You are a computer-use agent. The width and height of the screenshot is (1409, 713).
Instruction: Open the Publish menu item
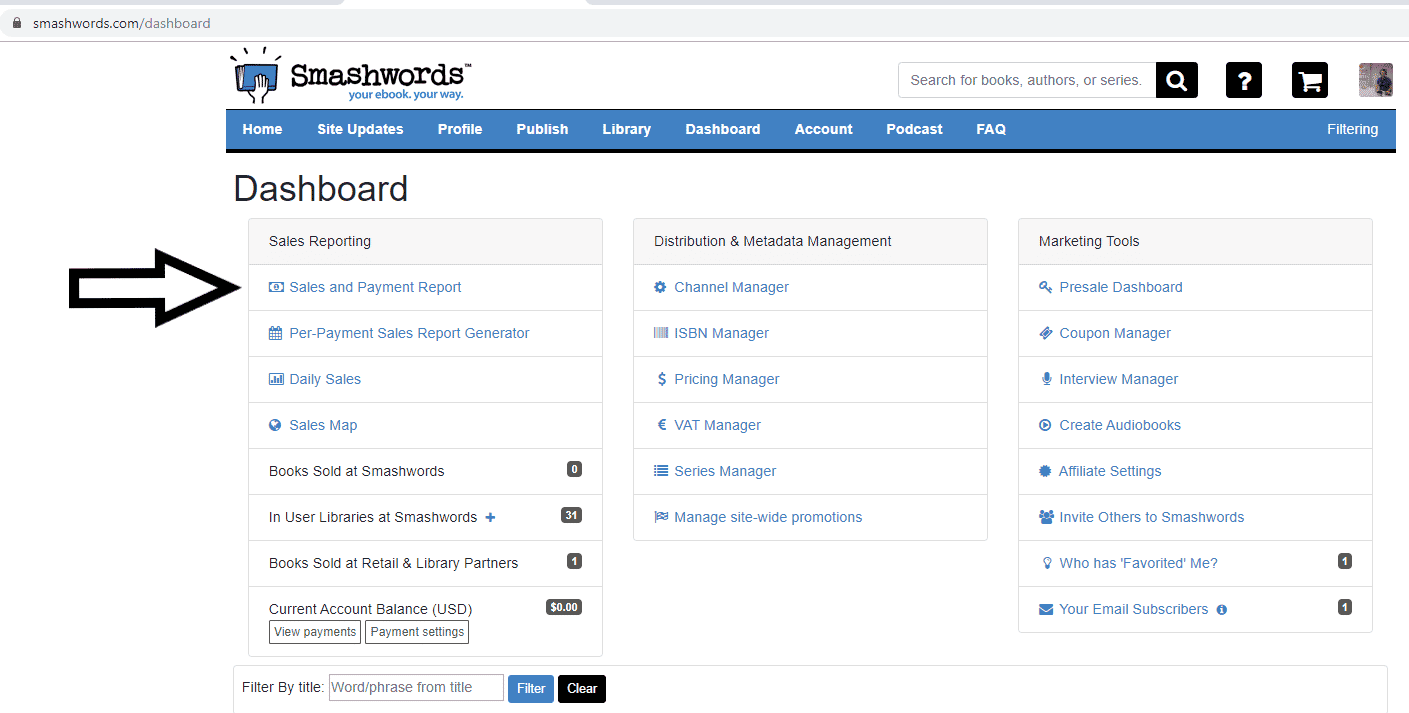click(542, 129)
